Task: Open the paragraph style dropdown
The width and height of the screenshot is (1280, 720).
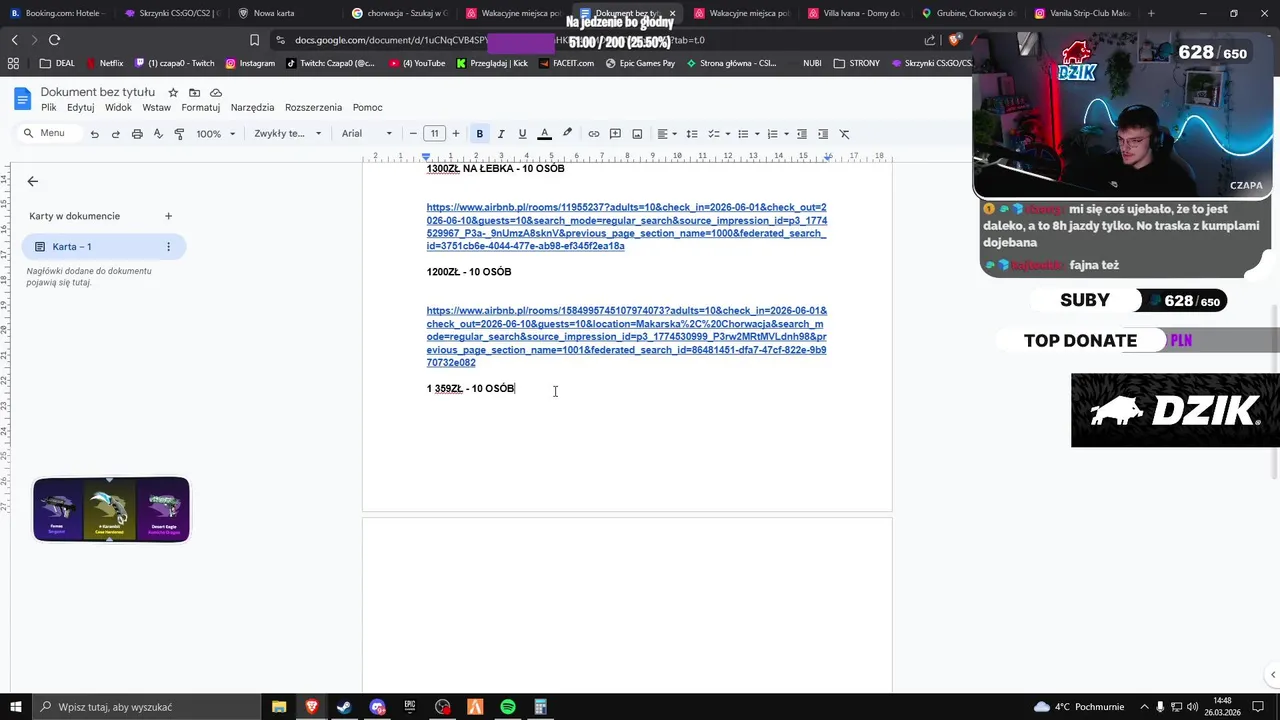Action: (288, 134)
